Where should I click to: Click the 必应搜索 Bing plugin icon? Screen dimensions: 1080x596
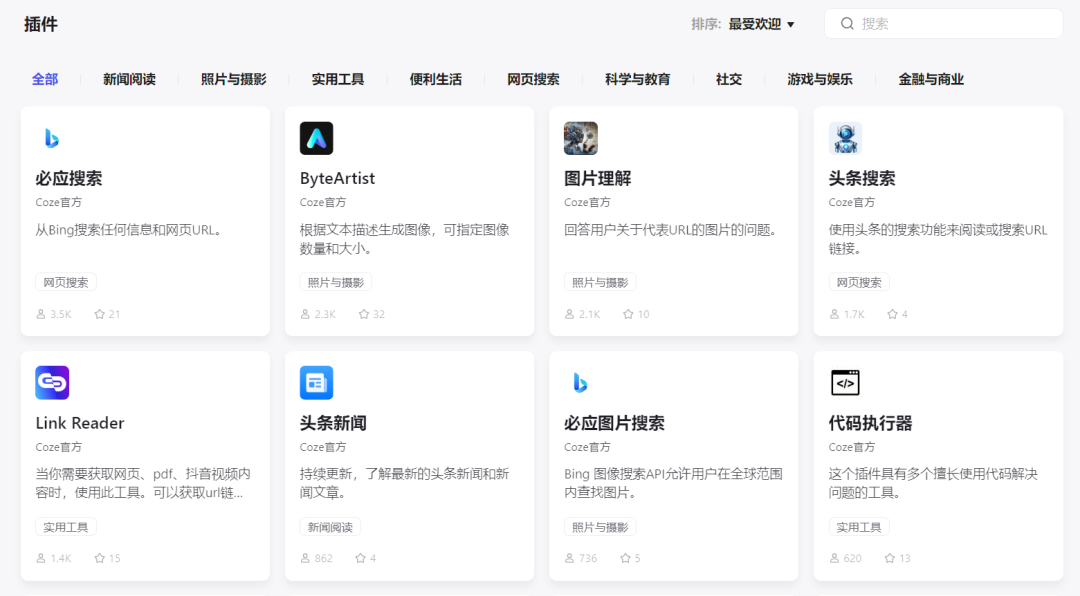52,137
